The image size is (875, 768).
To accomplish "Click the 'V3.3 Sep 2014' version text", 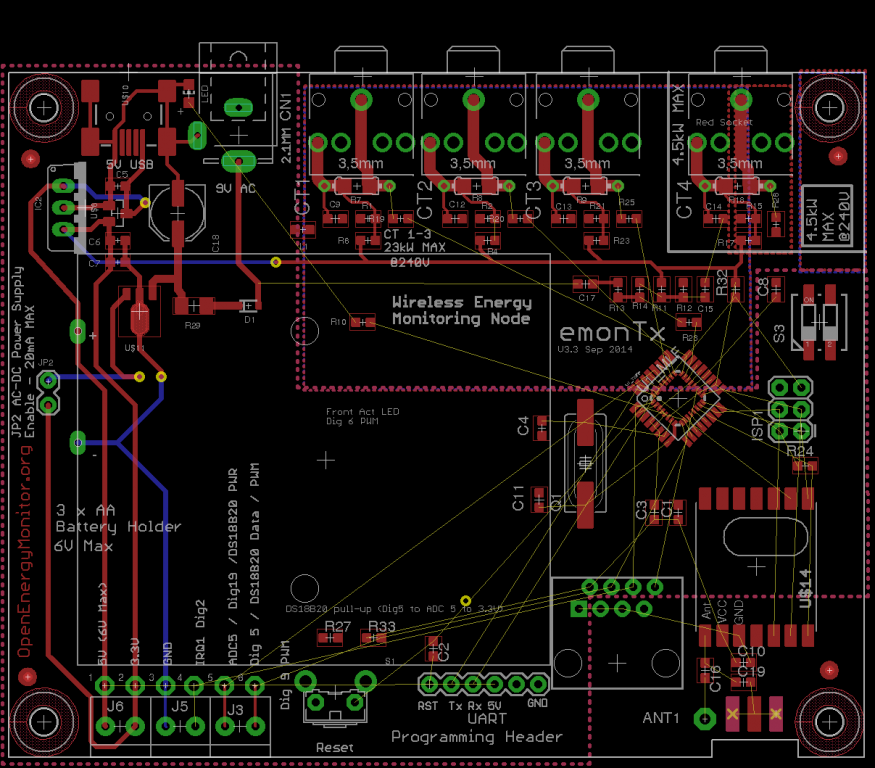I will tap(595, 349).
